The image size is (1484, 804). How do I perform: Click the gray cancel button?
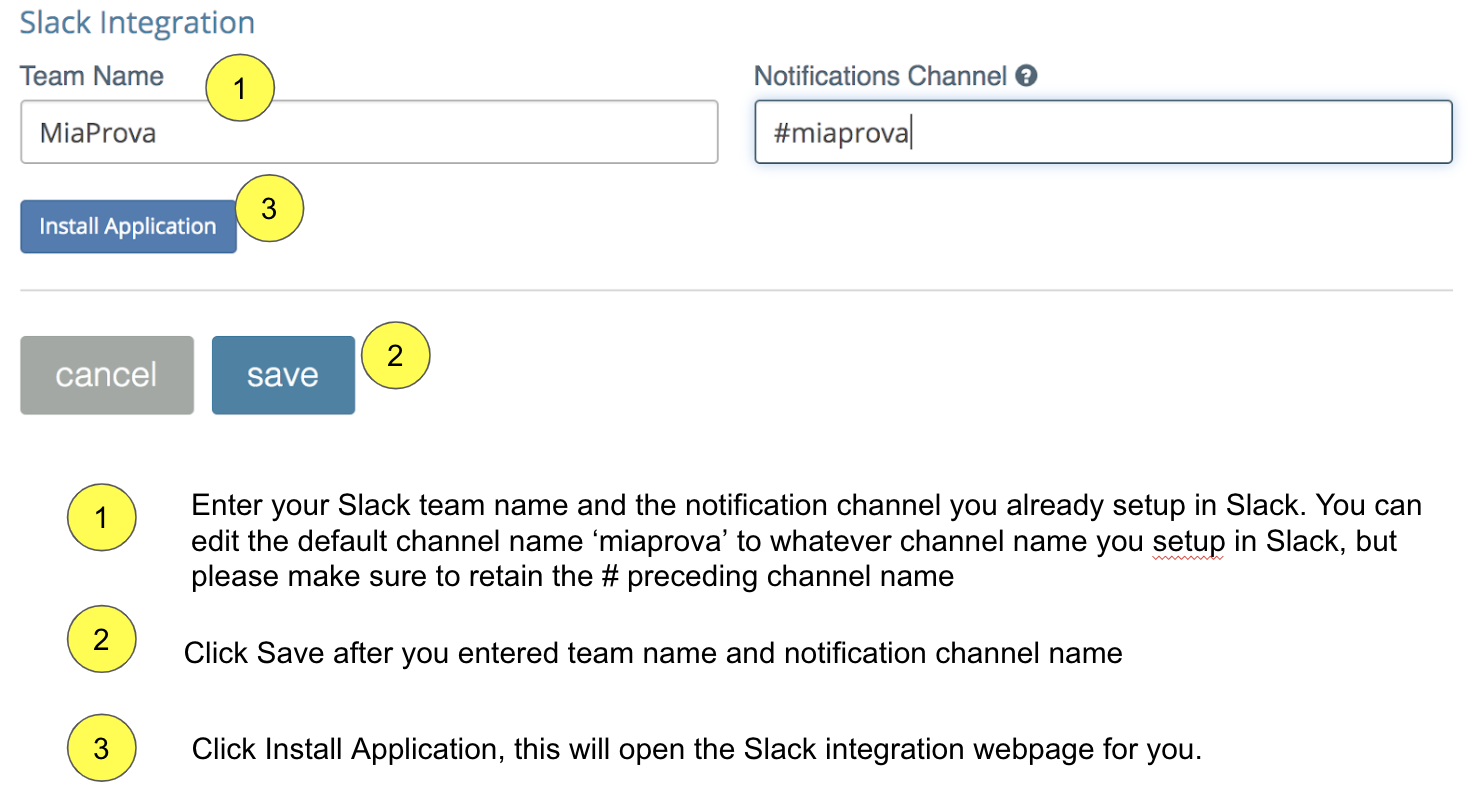point(107,375)
